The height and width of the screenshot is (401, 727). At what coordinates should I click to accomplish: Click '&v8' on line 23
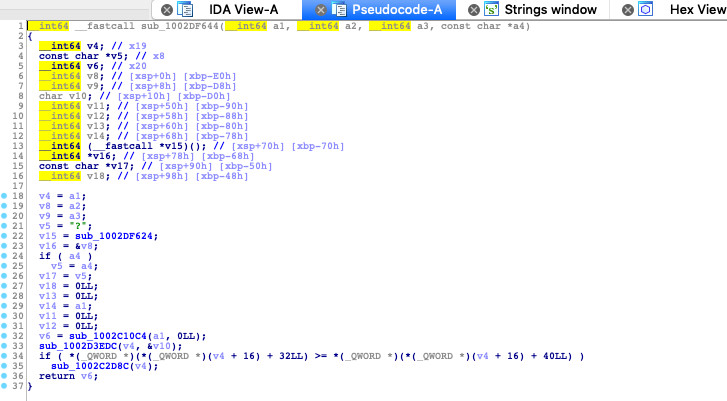pyautogui.click(x=83, y=246)
